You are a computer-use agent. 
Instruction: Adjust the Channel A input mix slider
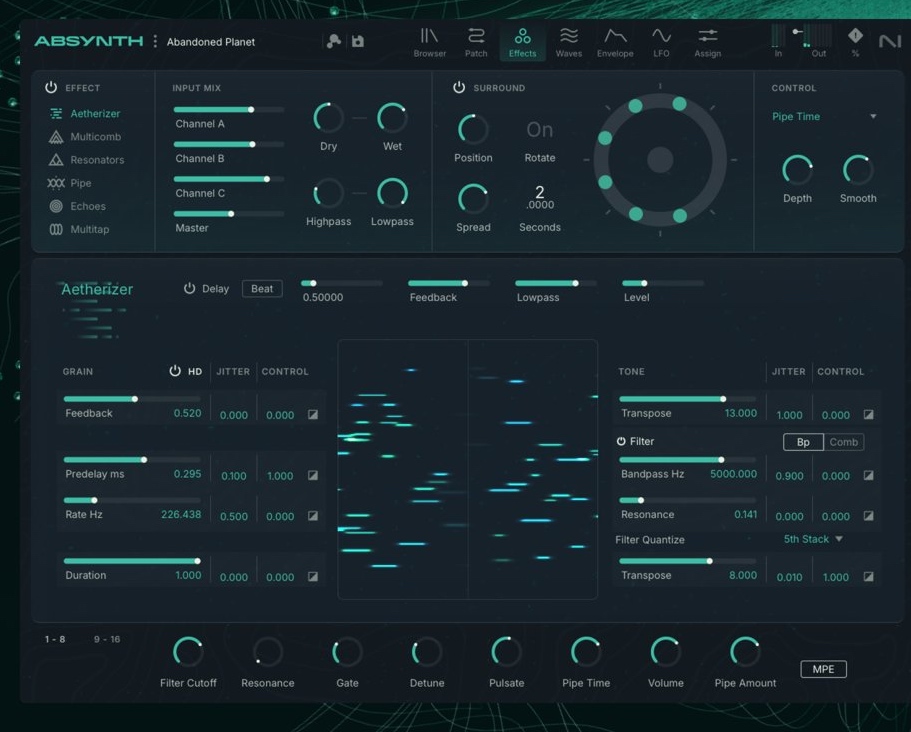(229, 110)
